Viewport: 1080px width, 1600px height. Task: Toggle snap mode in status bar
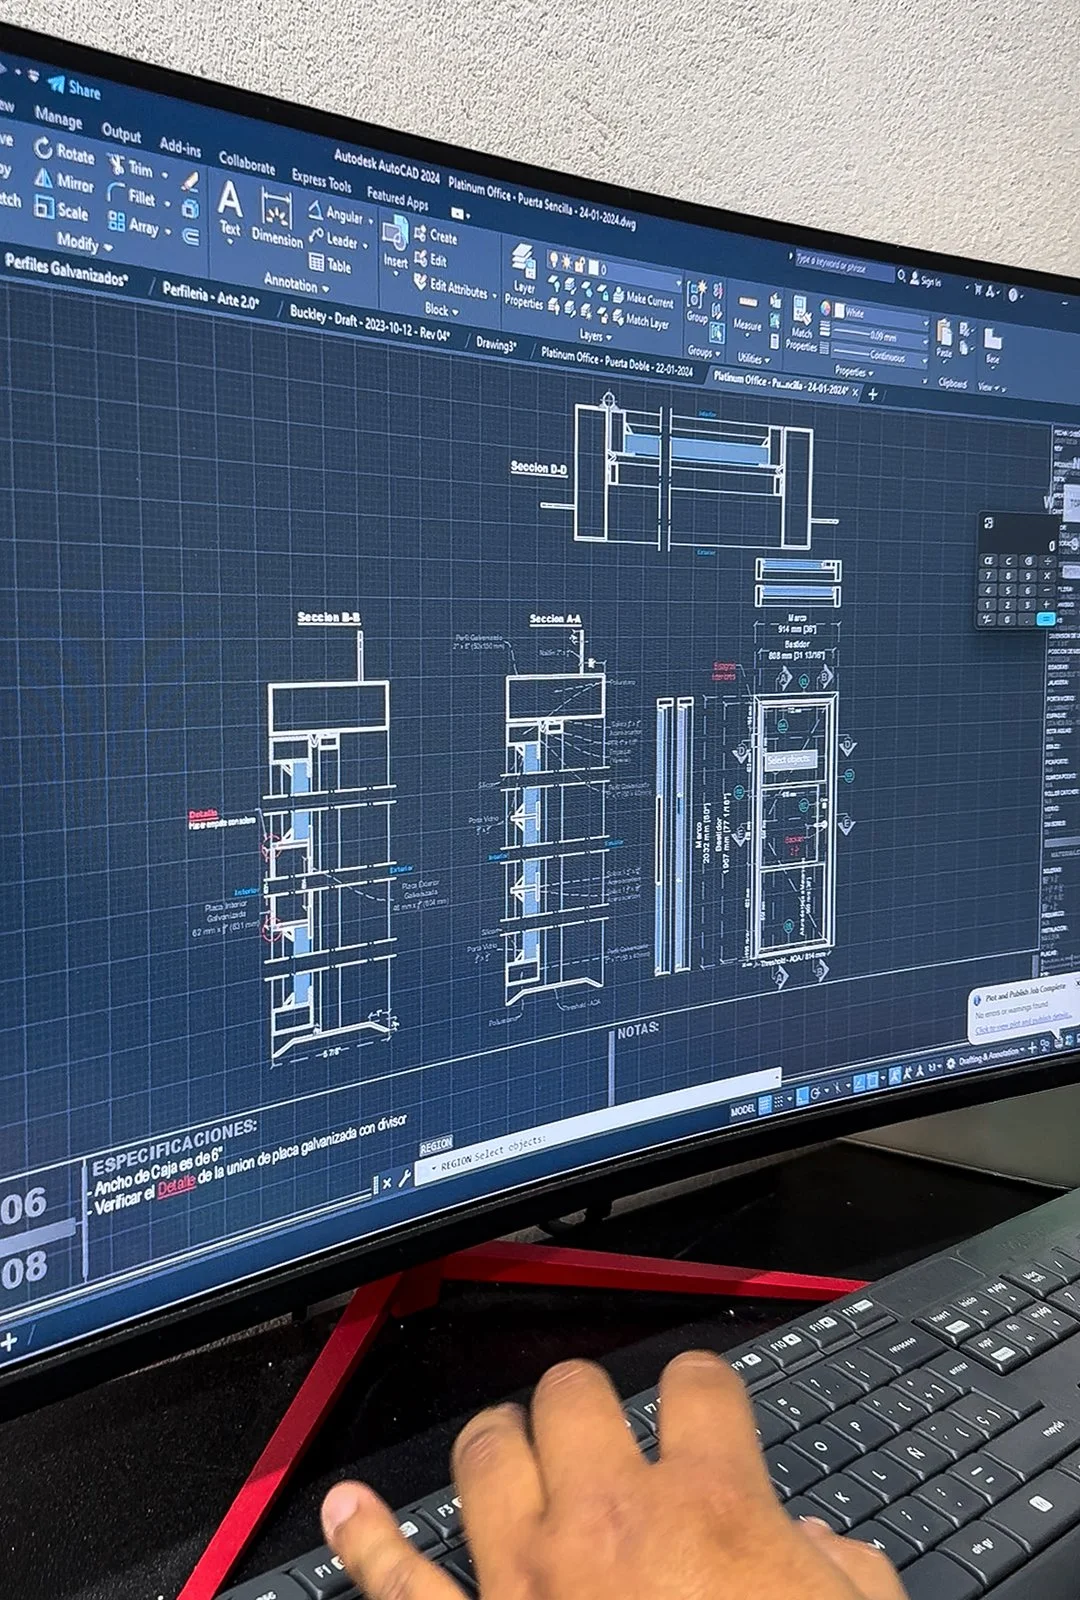[x=780, y=1101]
